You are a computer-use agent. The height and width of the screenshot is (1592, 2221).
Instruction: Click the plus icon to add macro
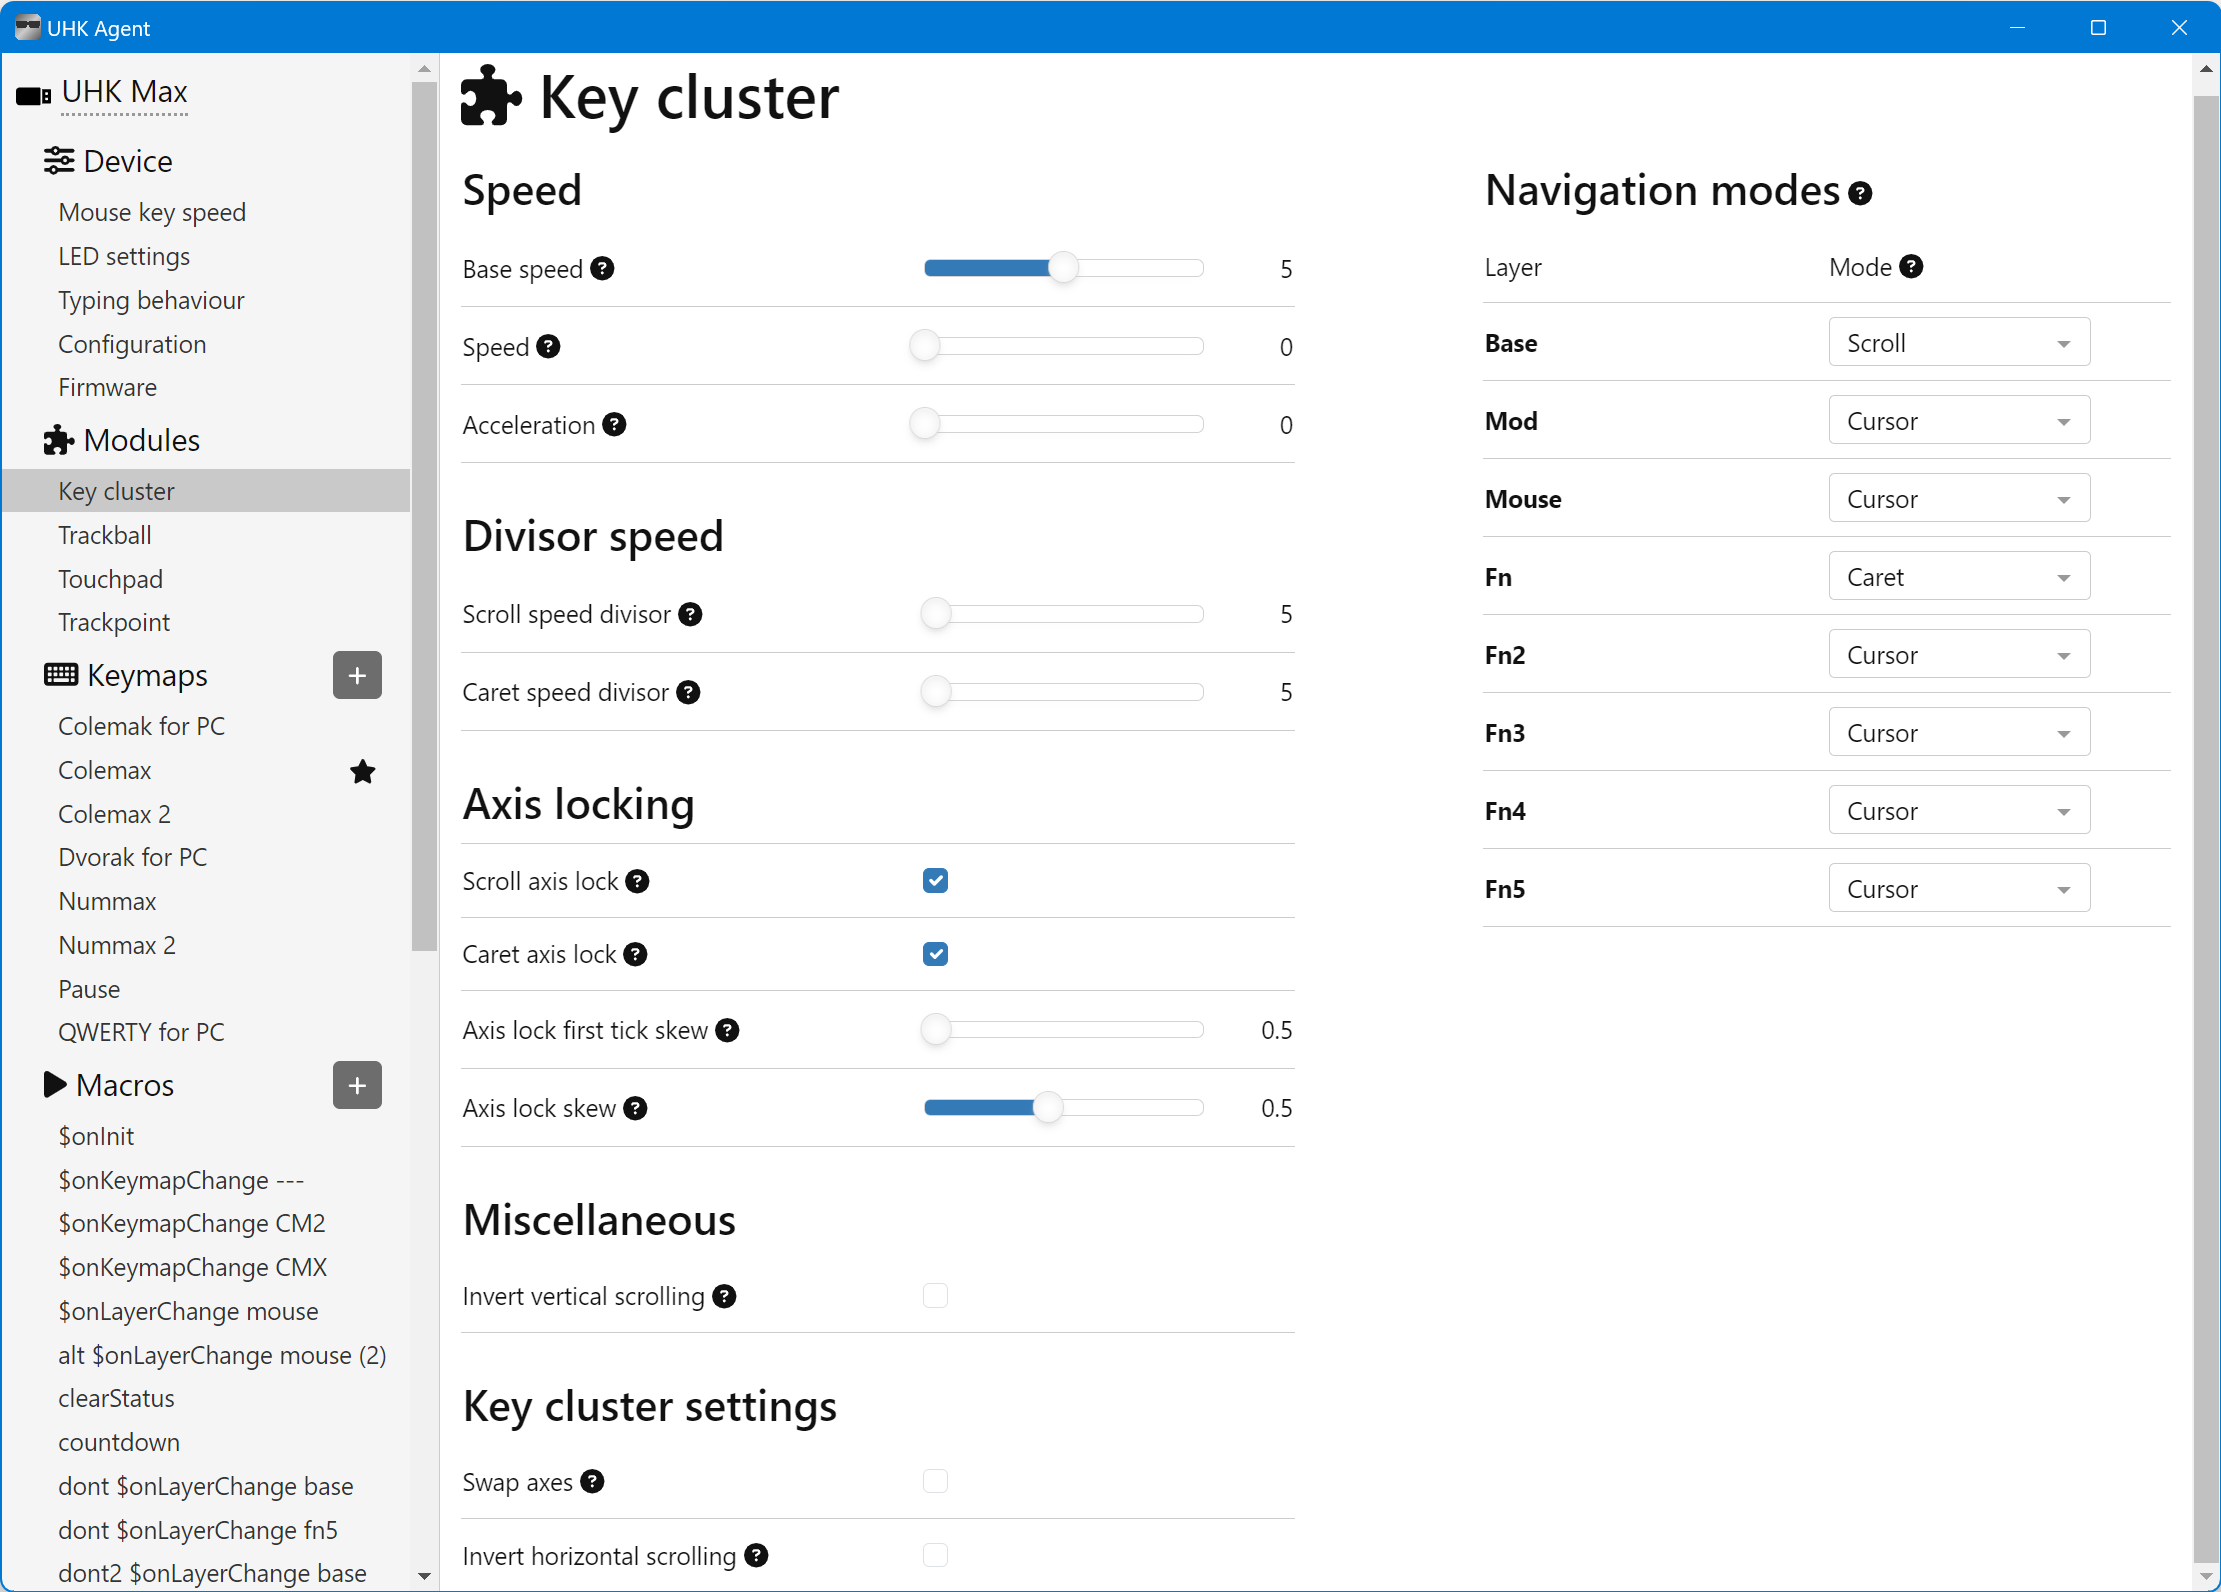[x=357, y=1086]
